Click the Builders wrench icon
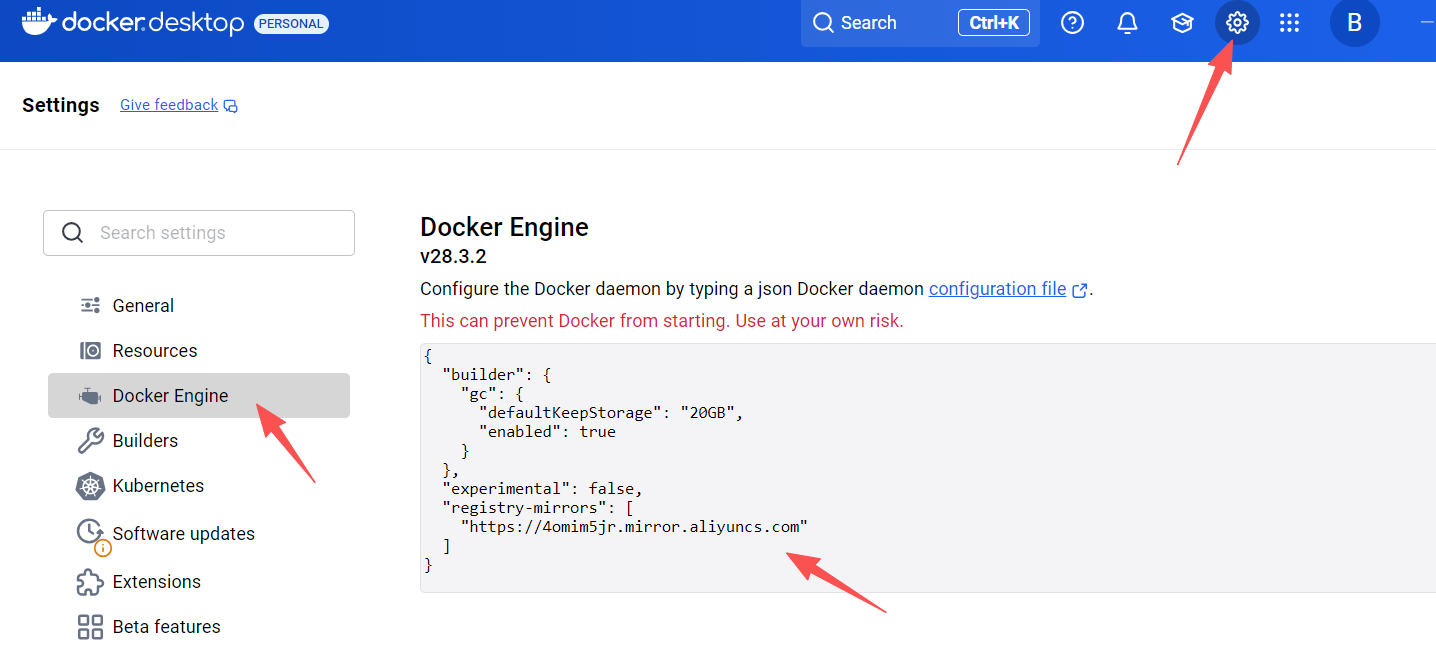 click(90, 441)
